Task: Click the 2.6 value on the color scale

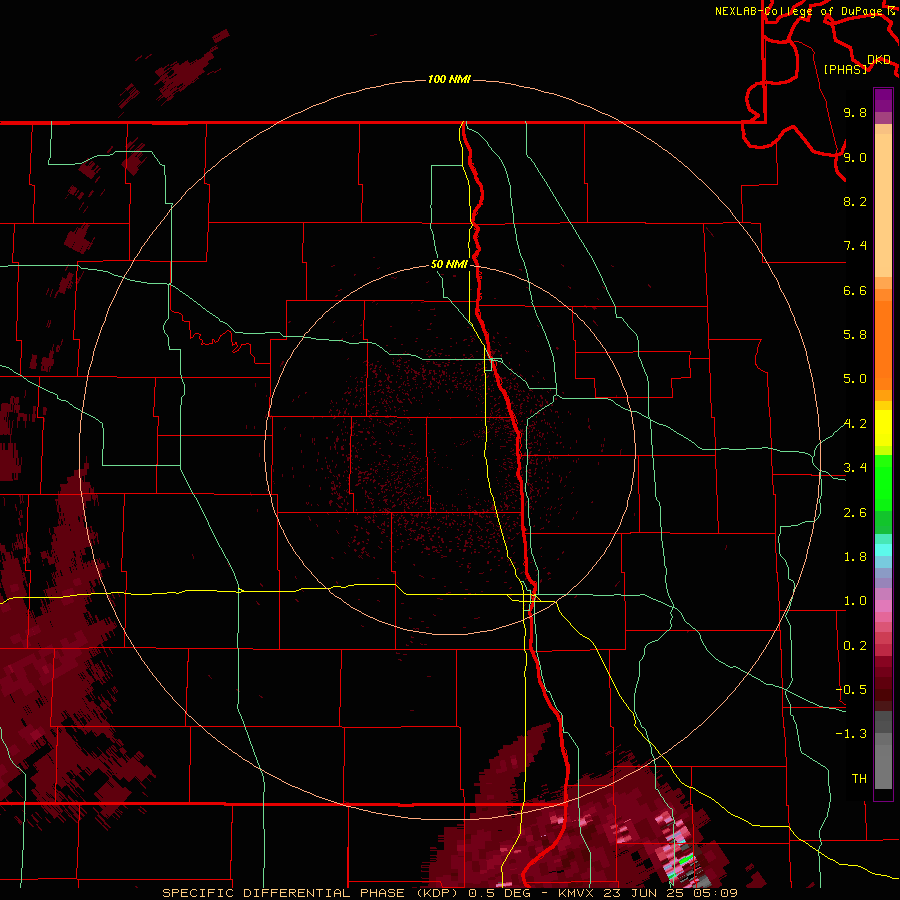Action: point(855,513)
